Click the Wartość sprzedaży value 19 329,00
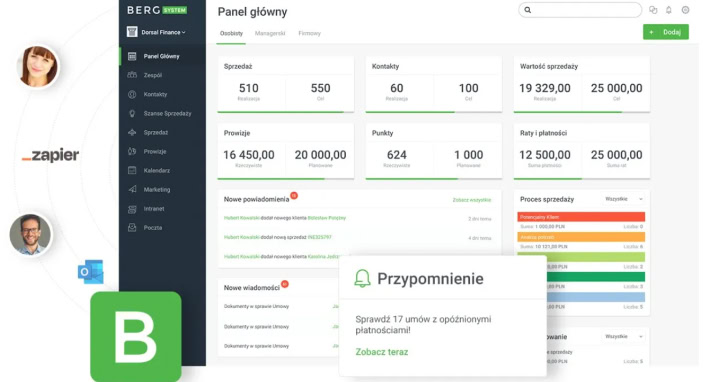Viewport: 706px width, 382px height. coord(545,88)
